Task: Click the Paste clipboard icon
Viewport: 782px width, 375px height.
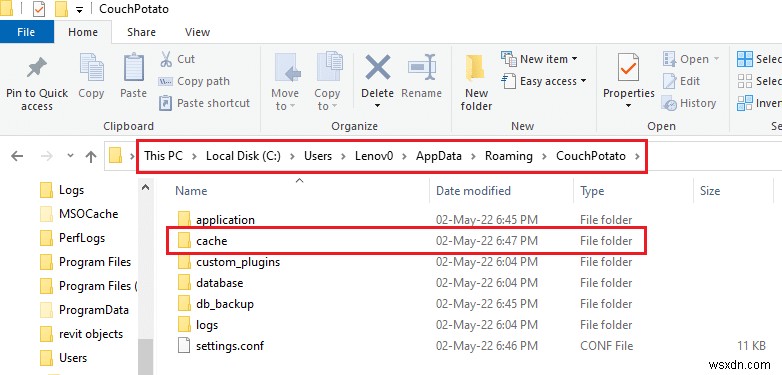Action: [134, 68]
